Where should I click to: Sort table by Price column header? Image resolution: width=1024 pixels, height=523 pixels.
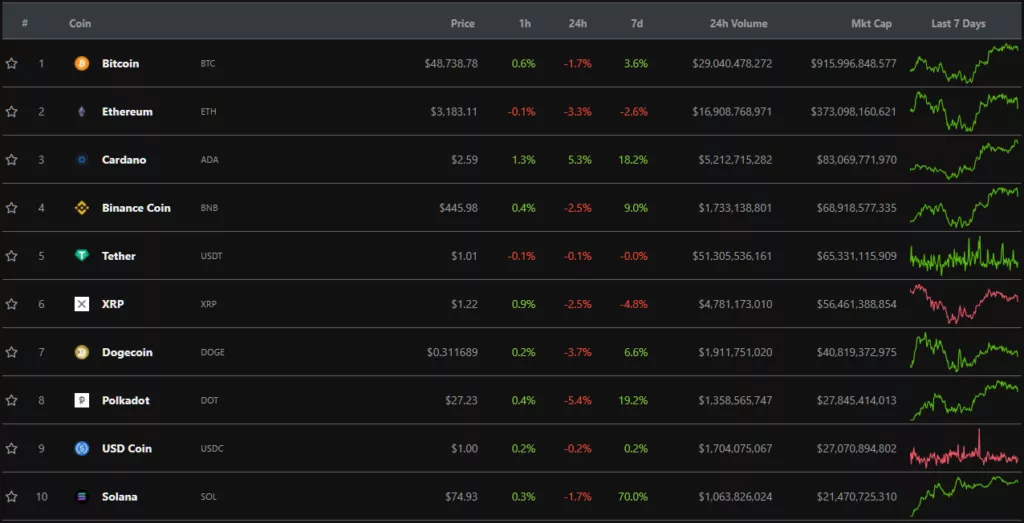[x=462, y=23]
